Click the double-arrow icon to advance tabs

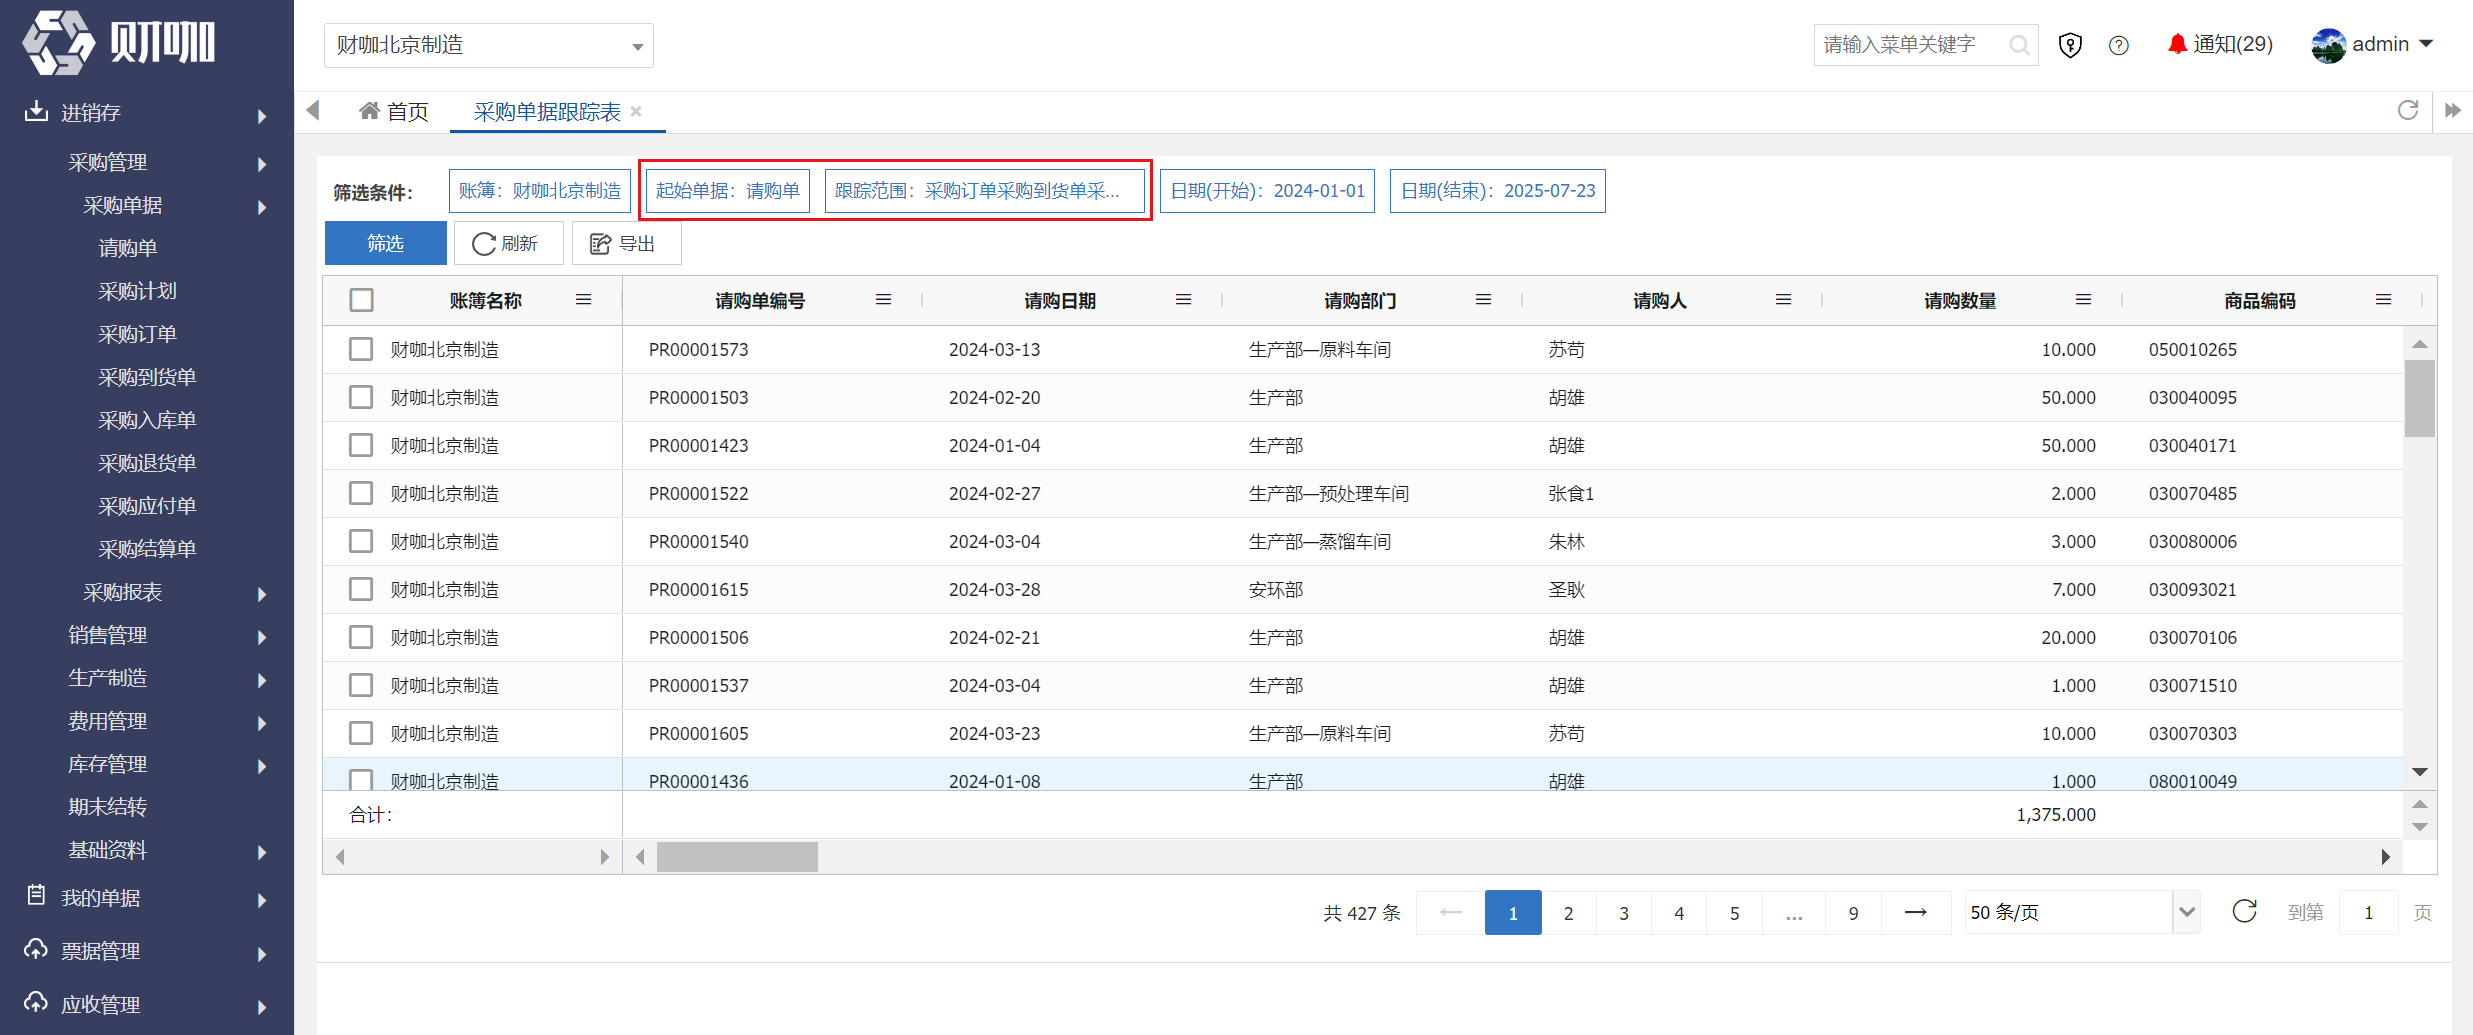[2453, 110]
